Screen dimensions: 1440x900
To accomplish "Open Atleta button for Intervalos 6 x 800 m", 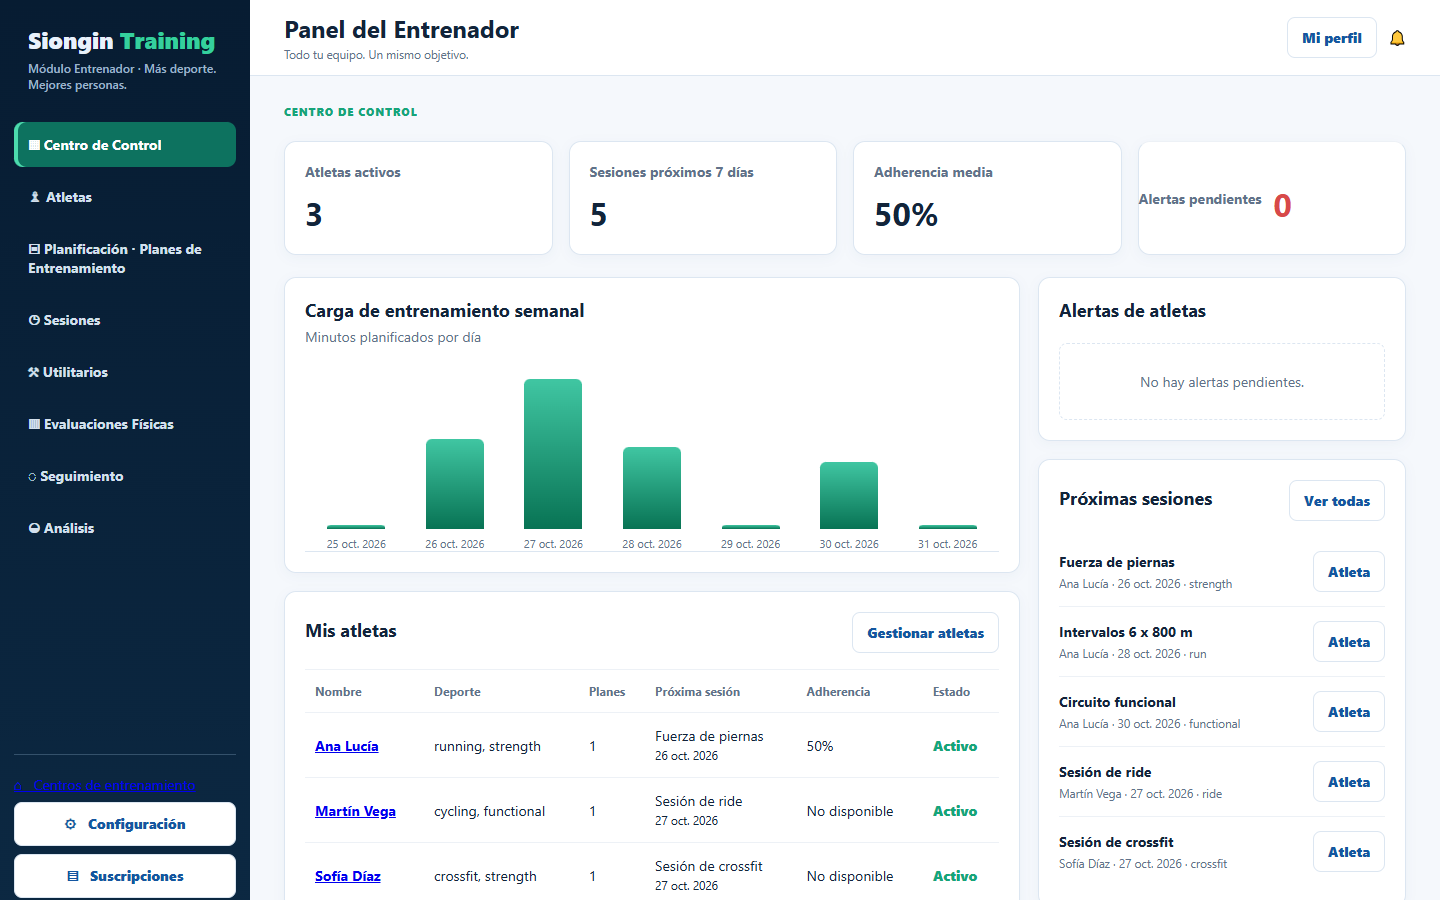I will [x=1349, y=642].
